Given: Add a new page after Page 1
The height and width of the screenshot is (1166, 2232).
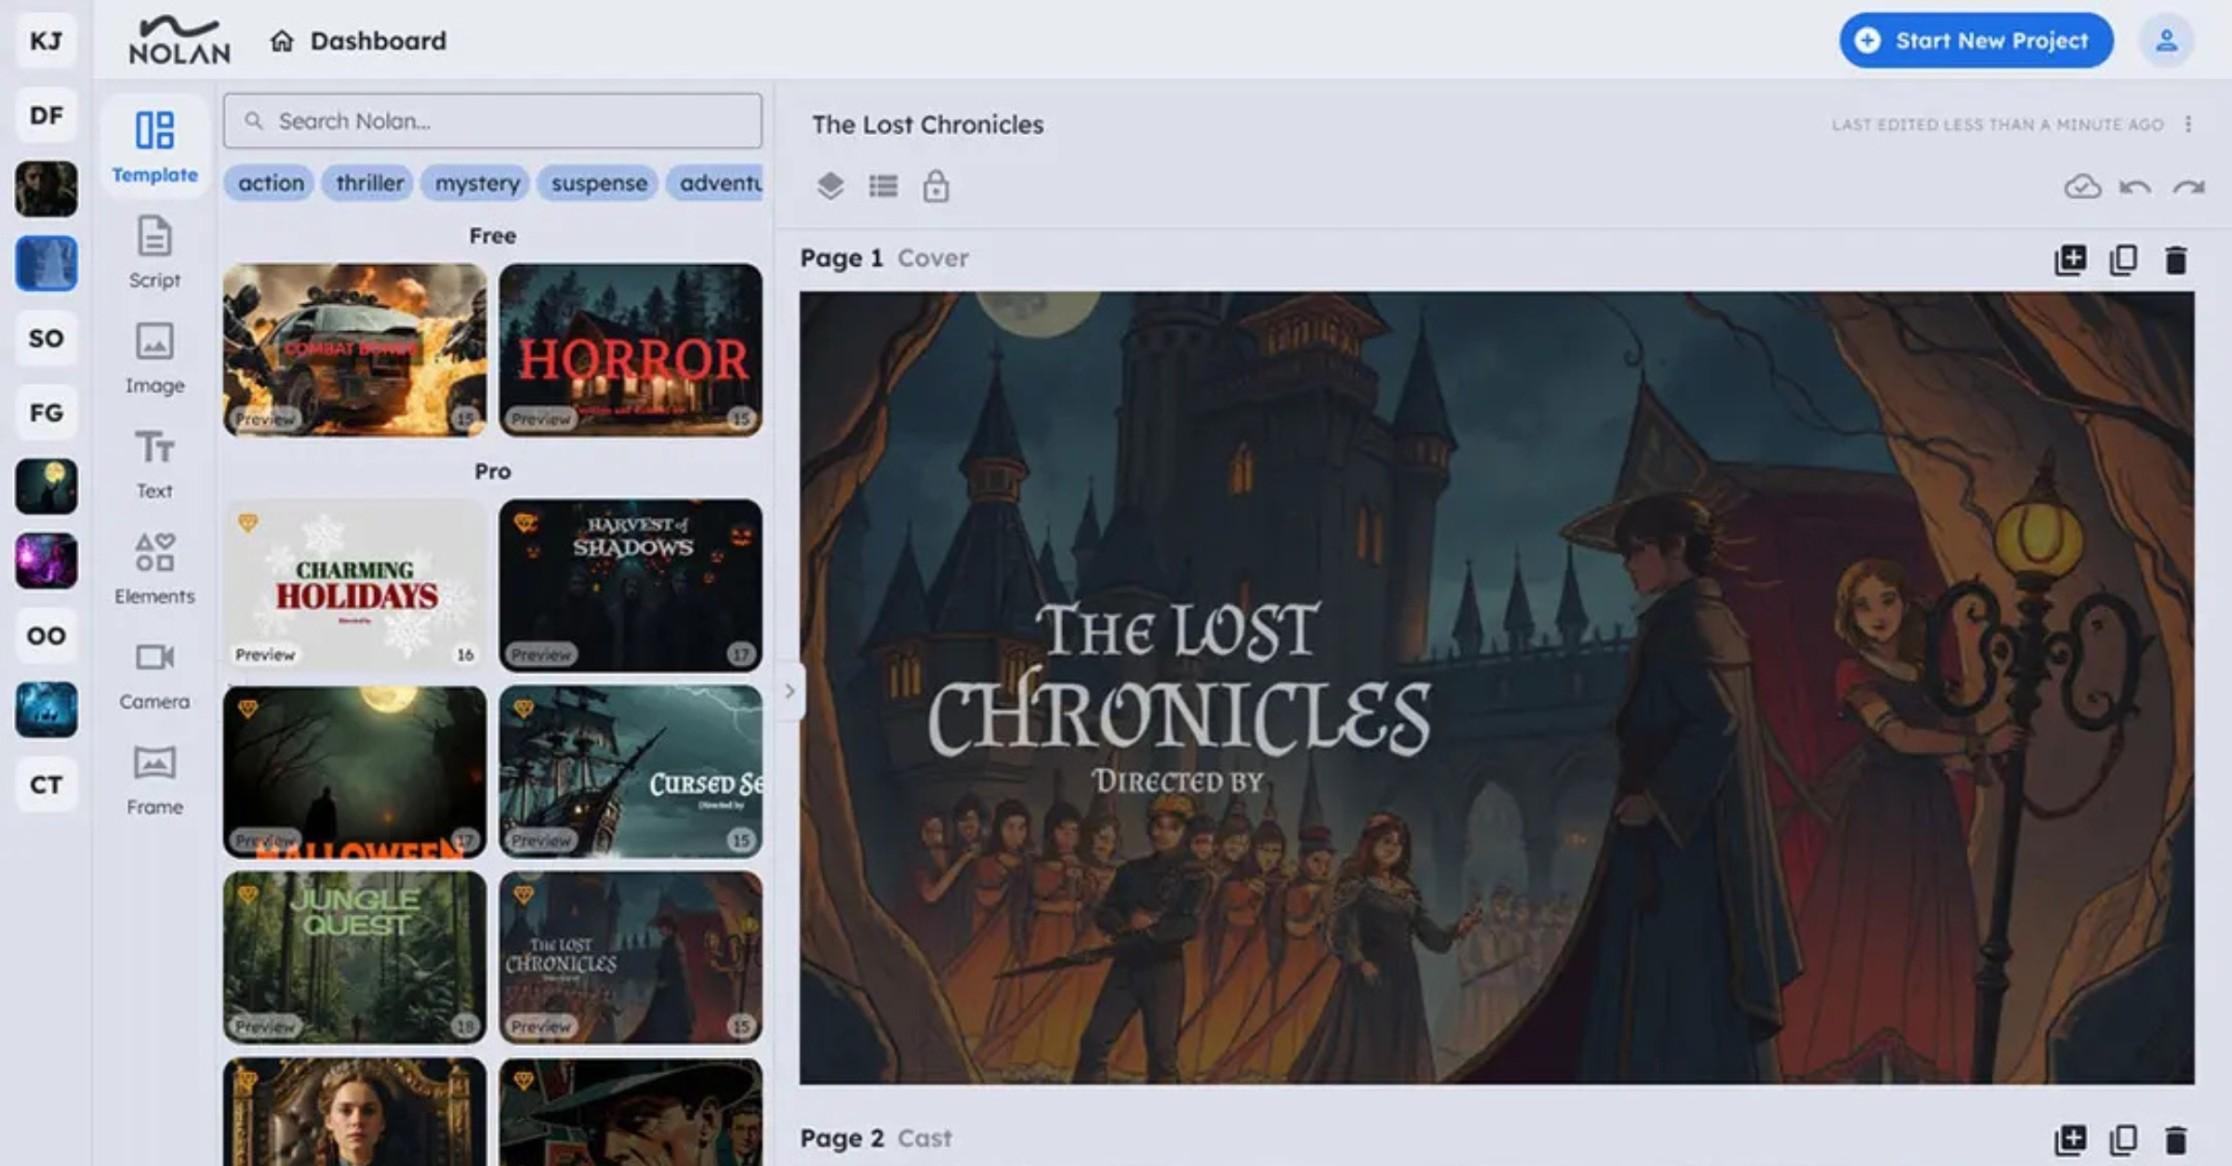Looking at the screenshot, I should (2070, 260).
